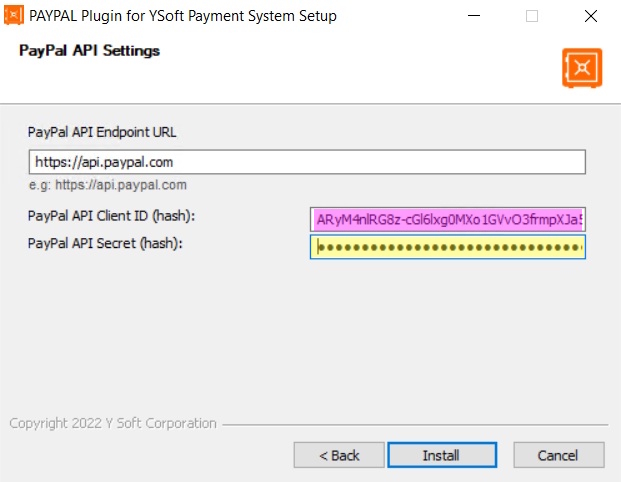Click the PayPal API Endpoint URL field
621x482 pixels.
[x=307, y=162]
